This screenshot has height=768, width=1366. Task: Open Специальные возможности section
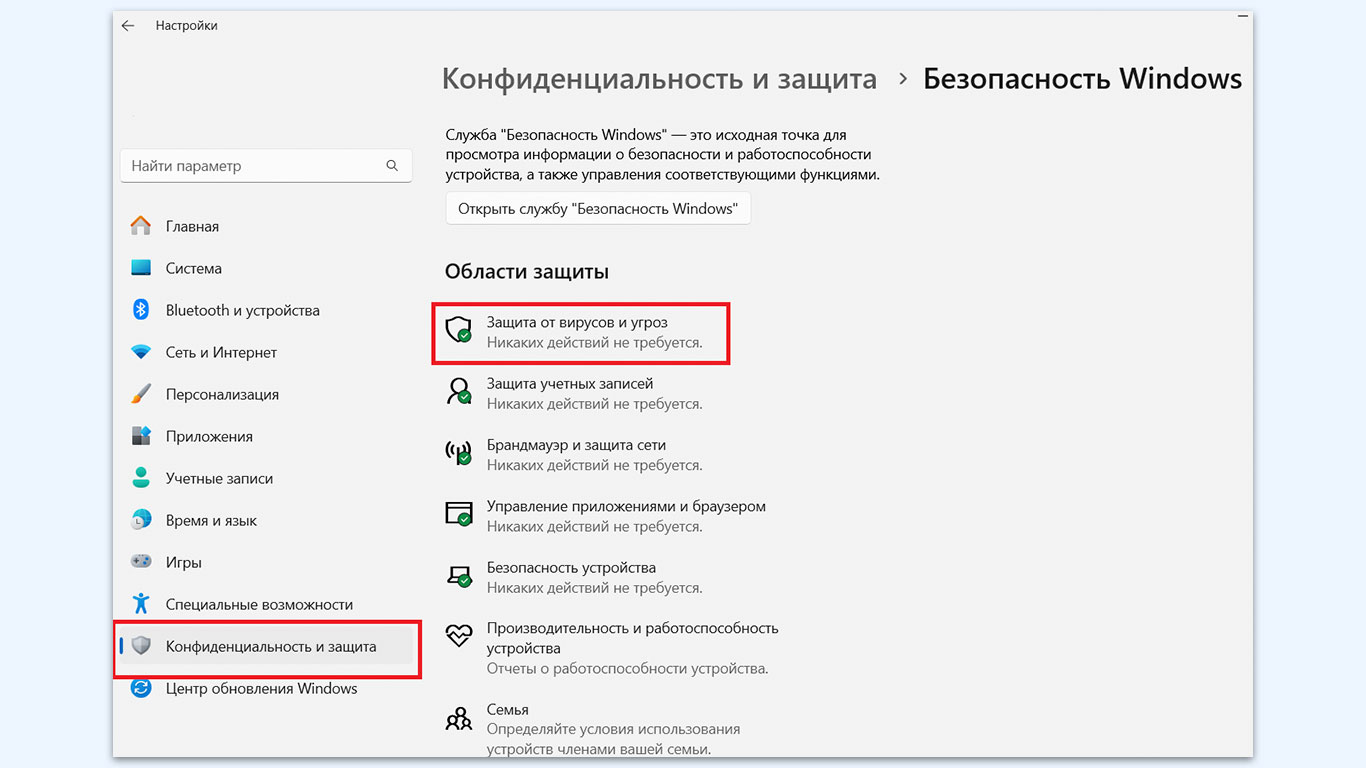tap(265, 604)
